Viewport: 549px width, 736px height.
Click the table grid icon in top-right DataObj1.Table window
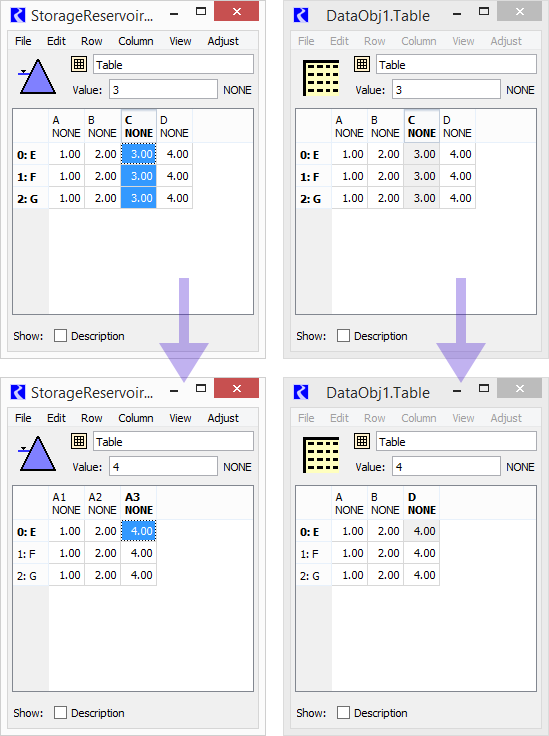[362, 64]
